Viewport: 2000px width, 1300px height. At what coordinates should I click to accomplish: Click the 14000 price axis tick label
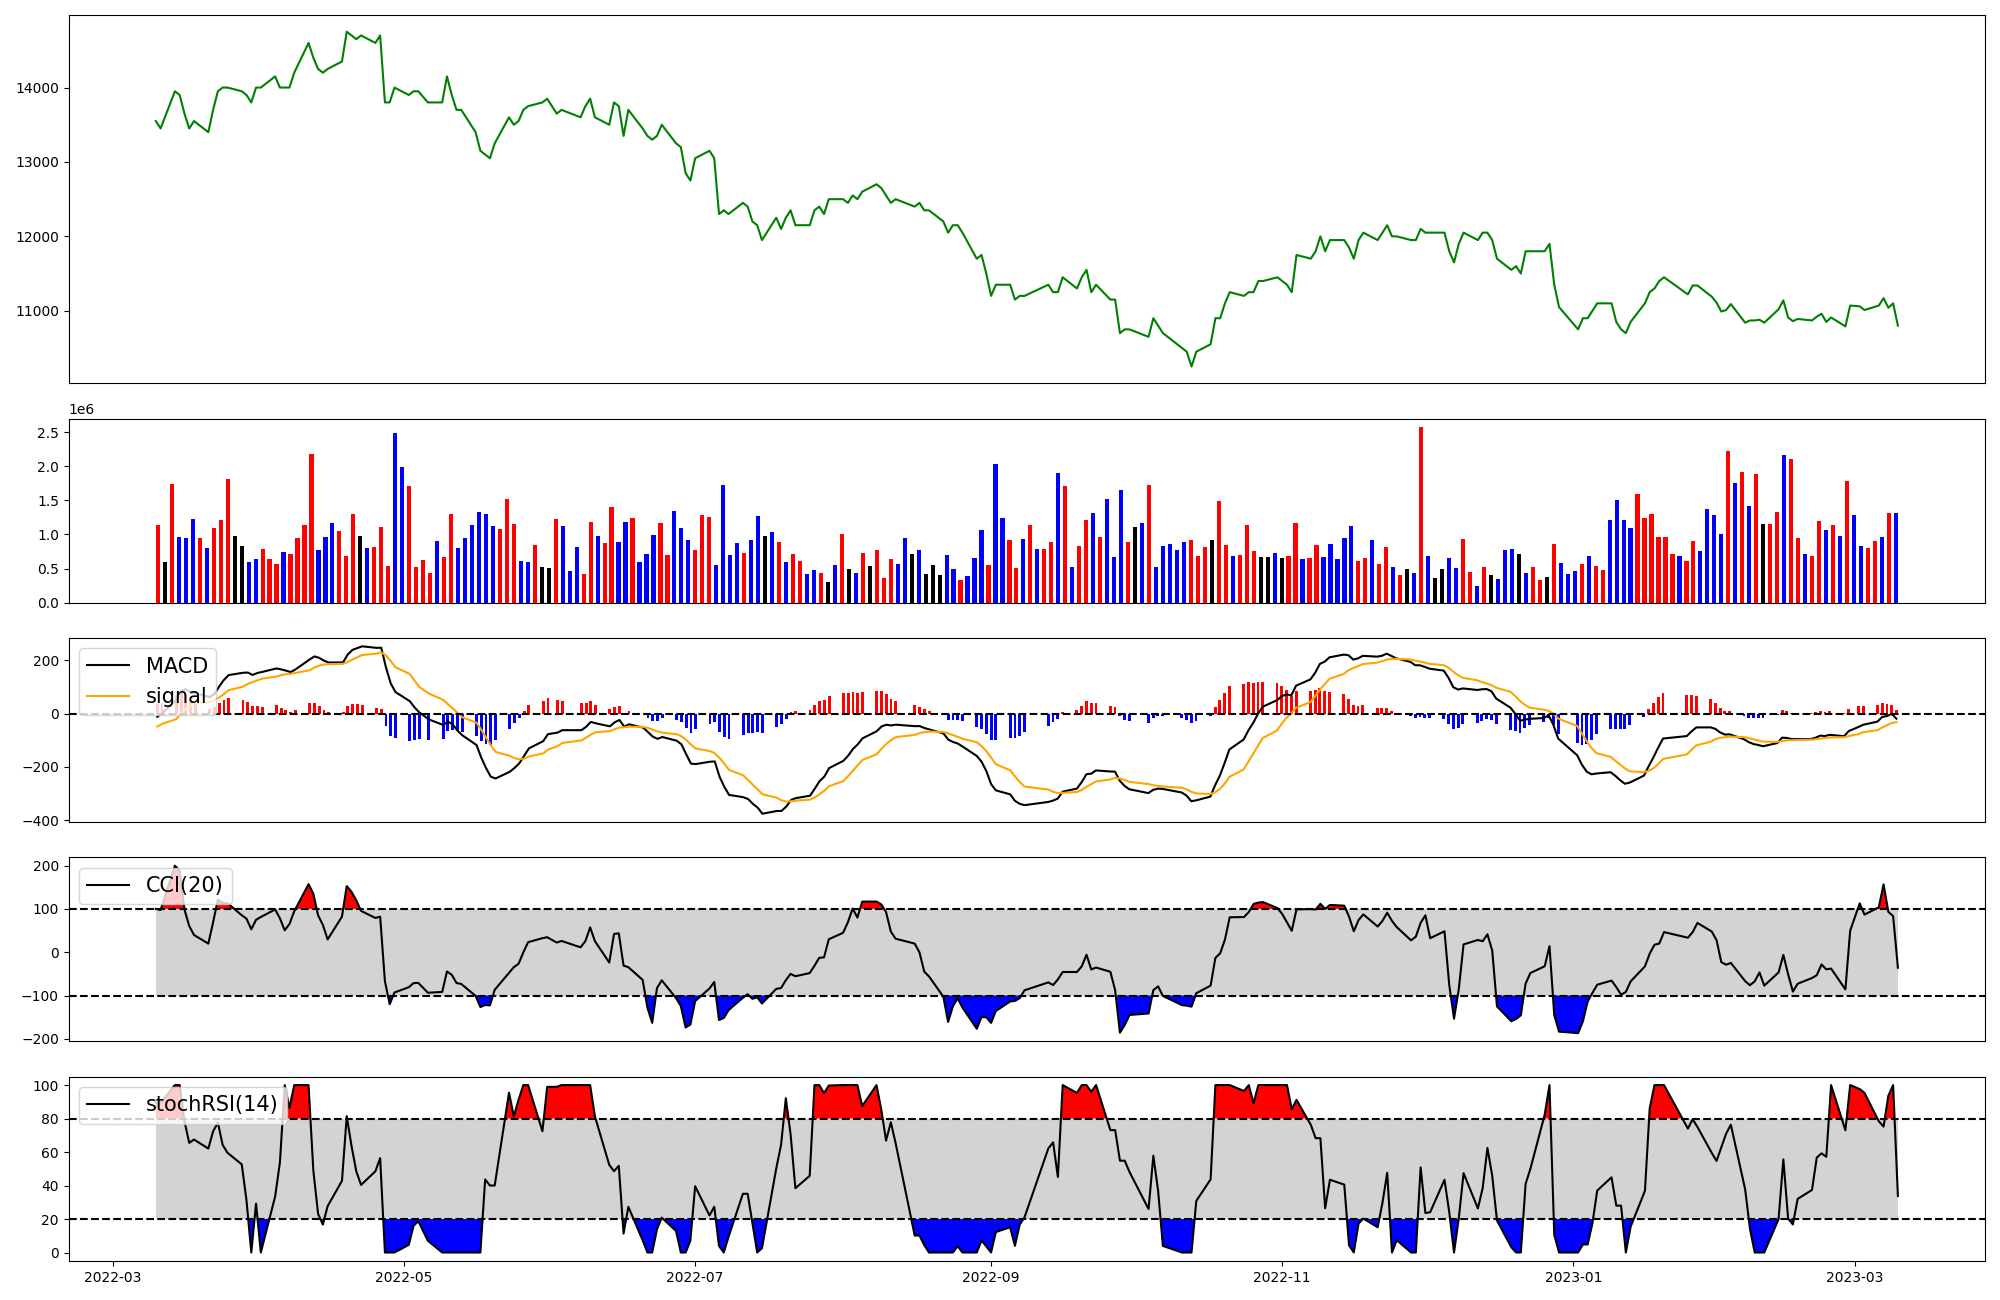(x=37, y=88)
